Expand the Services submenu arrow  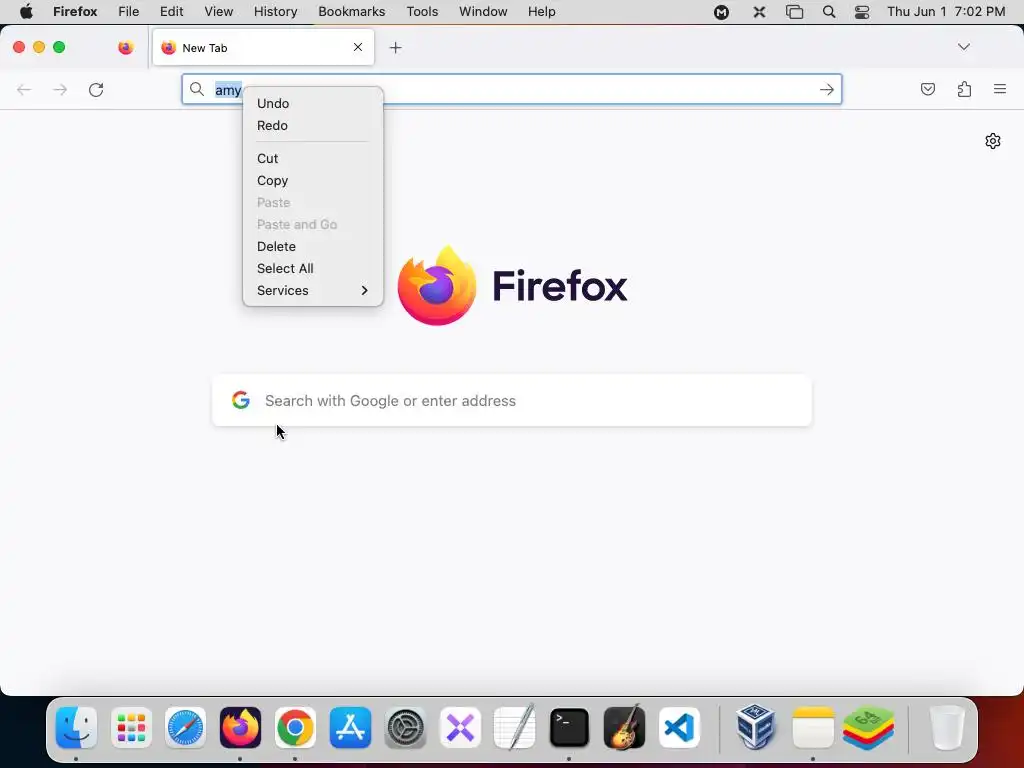[364, 291]
